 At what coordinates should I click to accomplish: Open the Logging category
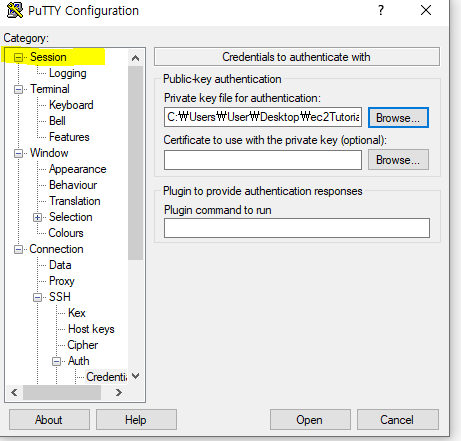point(68,73)
